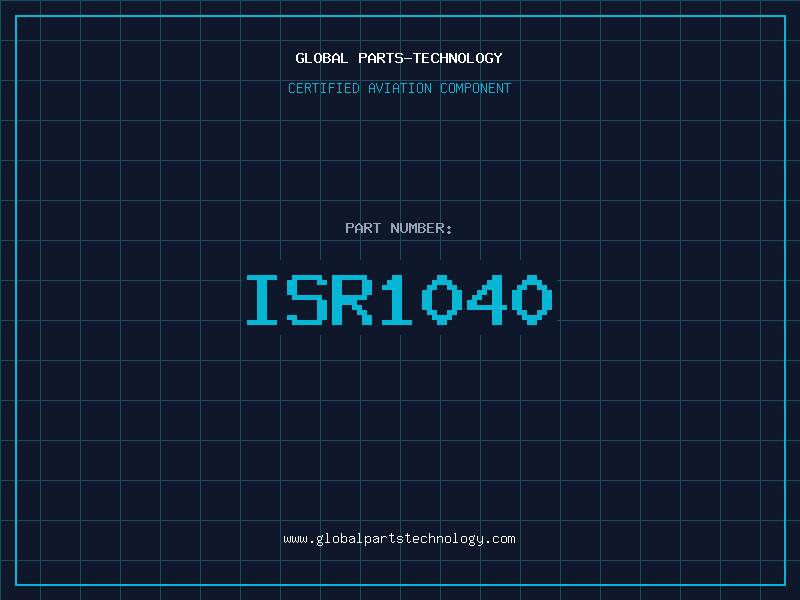
Task: Click the word AVIATION in the subtitle
Action: 400,88
